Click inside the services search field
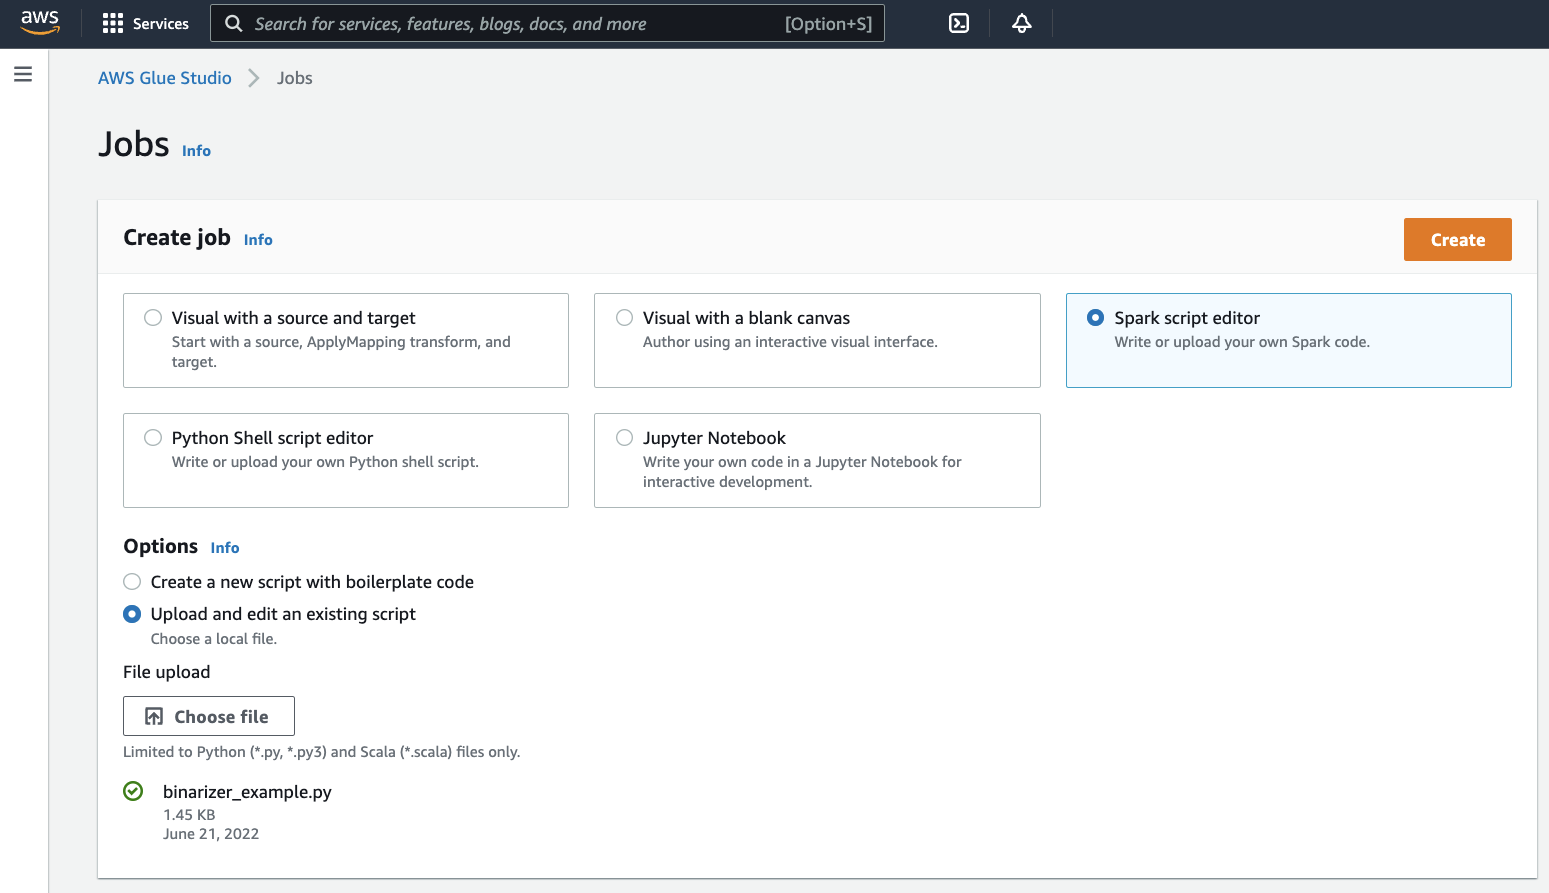 (547, 23)
